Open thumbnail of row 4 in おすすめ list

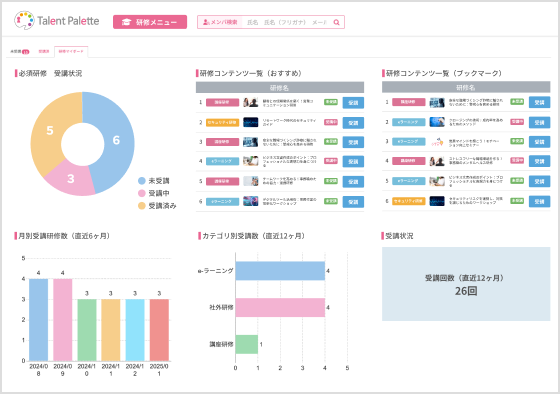click(250, 161)
